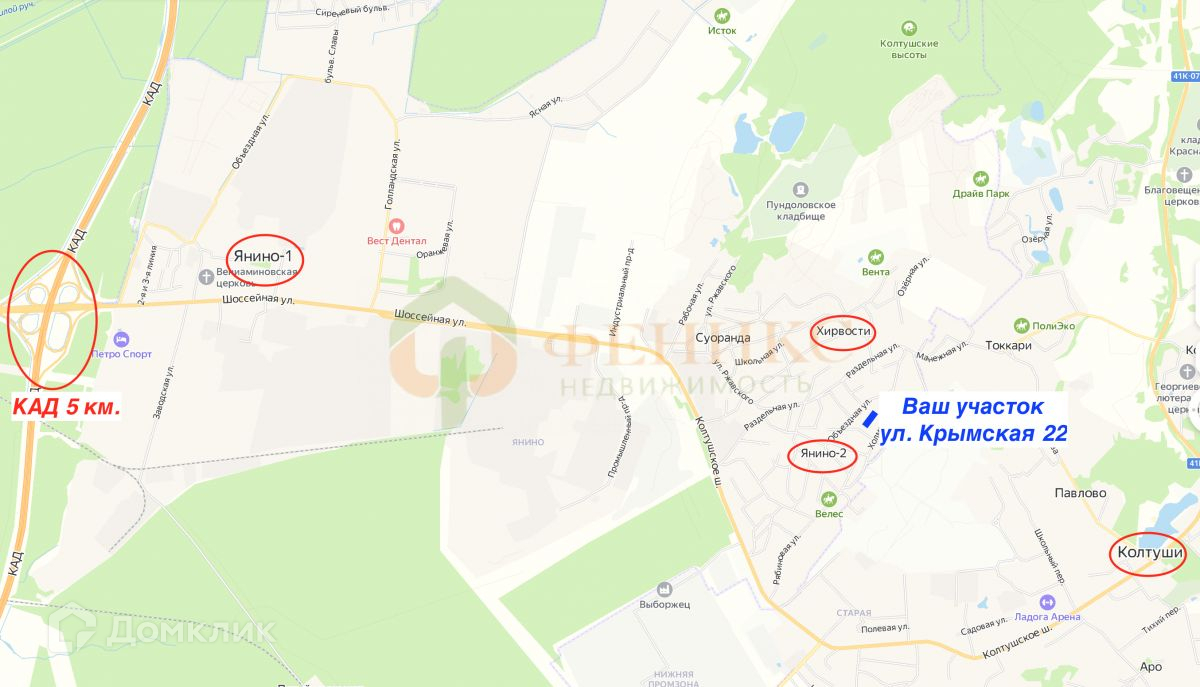Click the Велес horse marker icon
The height and width of the screenshot is (687, 1200).
point(829,499)
